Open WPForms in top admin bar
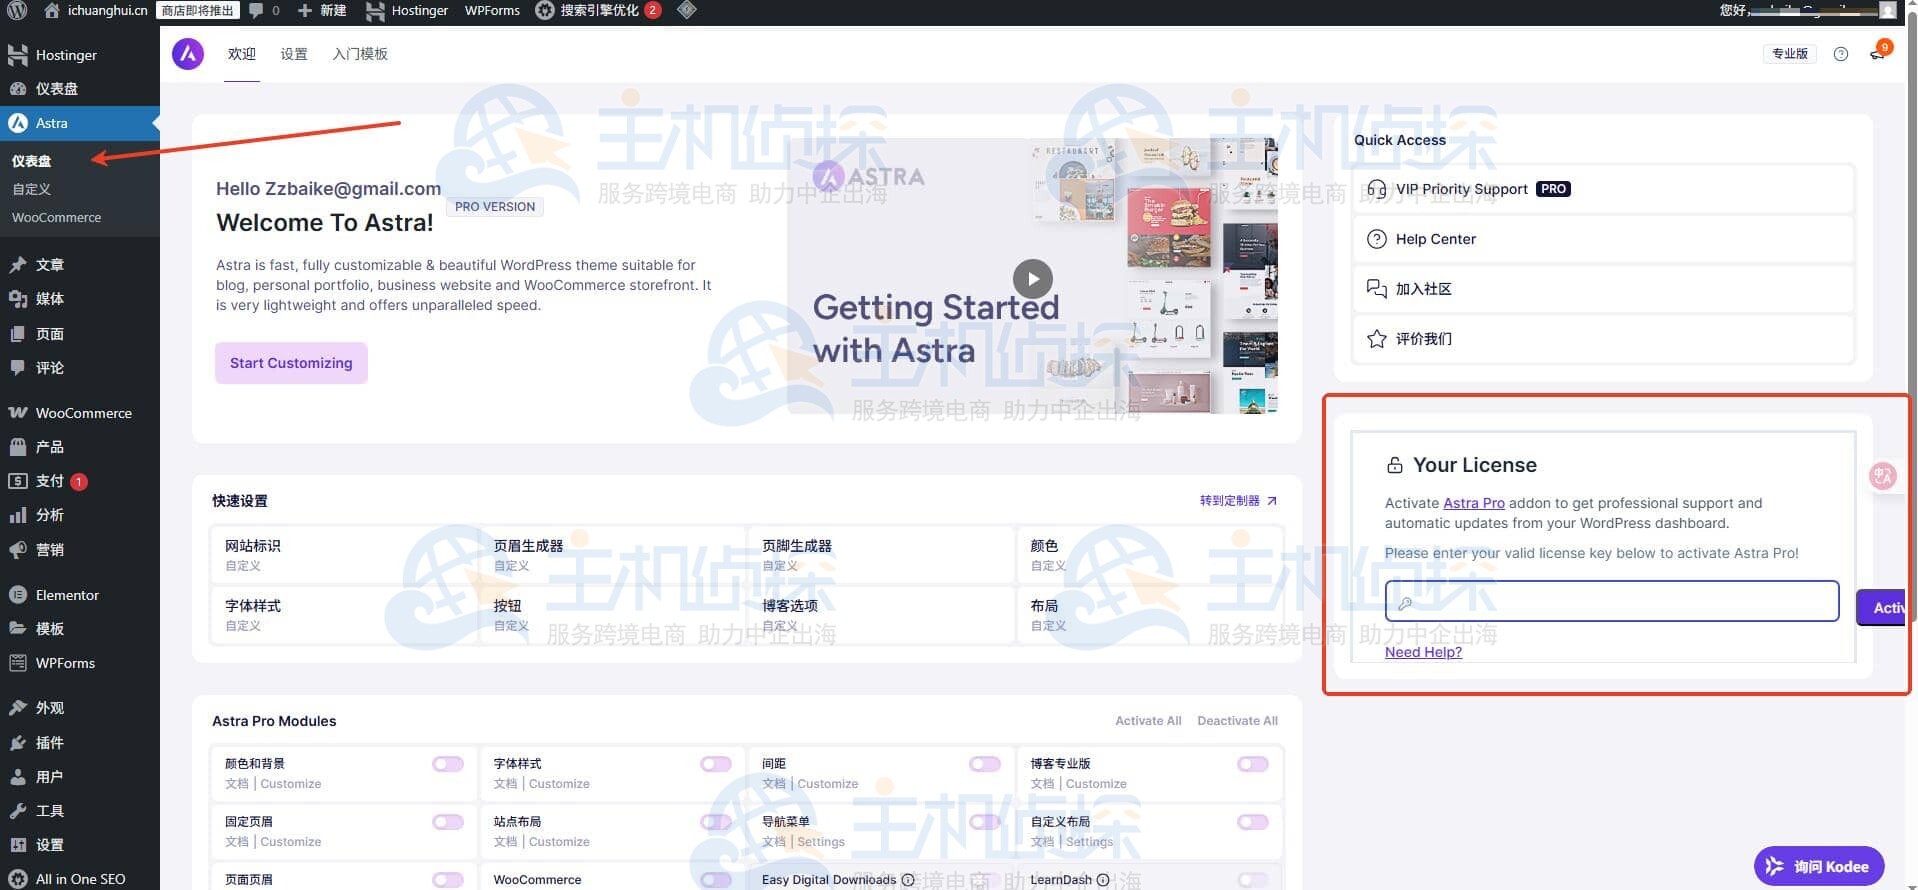The image size is (1918, 890). coord(492,10)
